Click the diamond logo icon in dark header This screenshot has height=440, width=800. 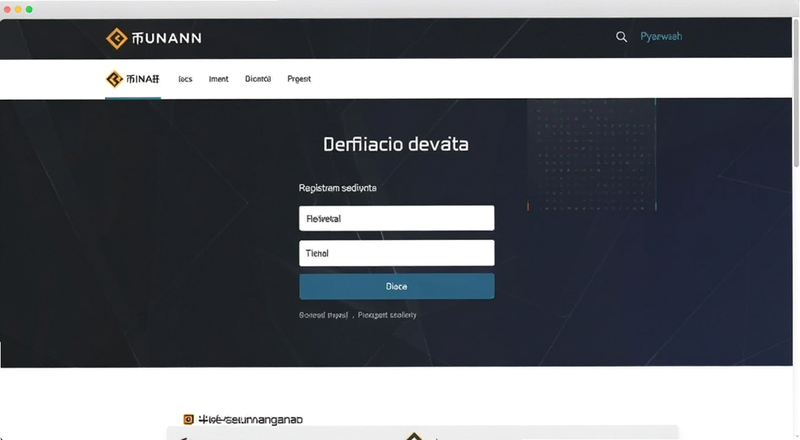(116, 38)
